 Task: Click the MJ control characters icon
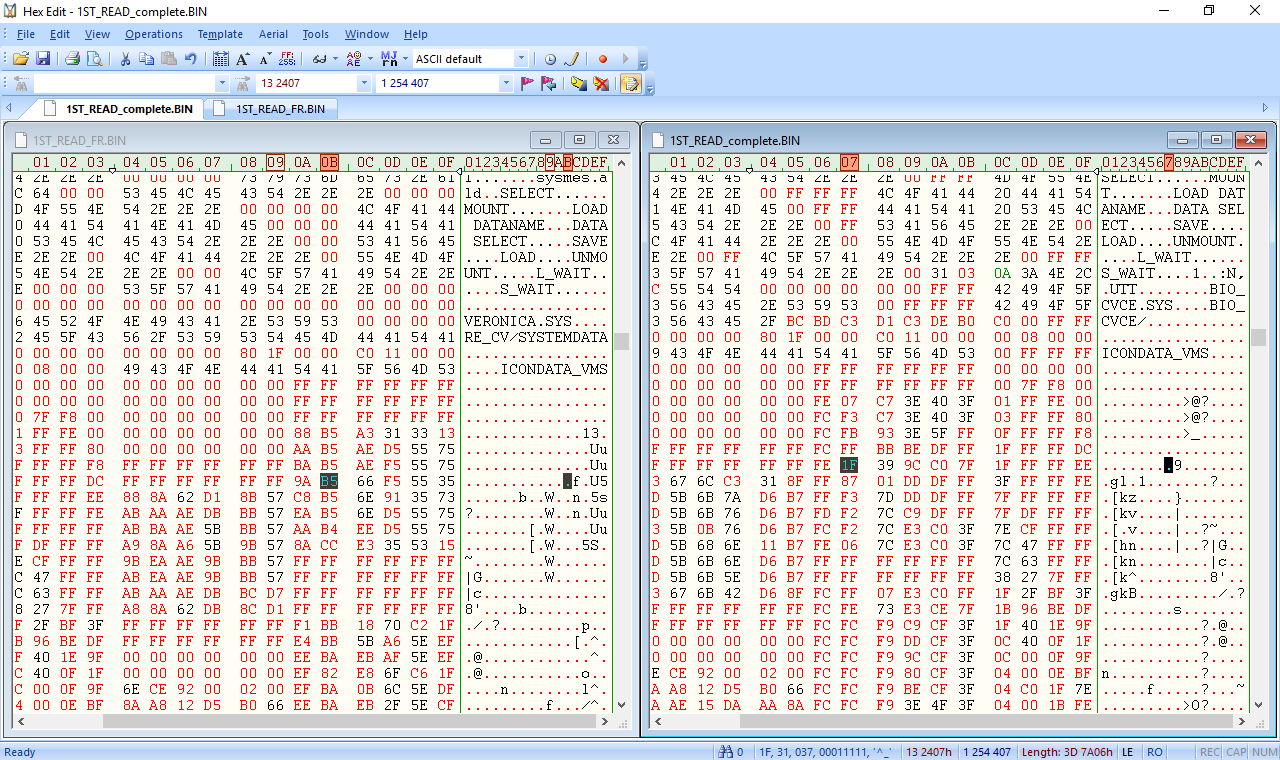pyautogui.click(x=388, y=59)
